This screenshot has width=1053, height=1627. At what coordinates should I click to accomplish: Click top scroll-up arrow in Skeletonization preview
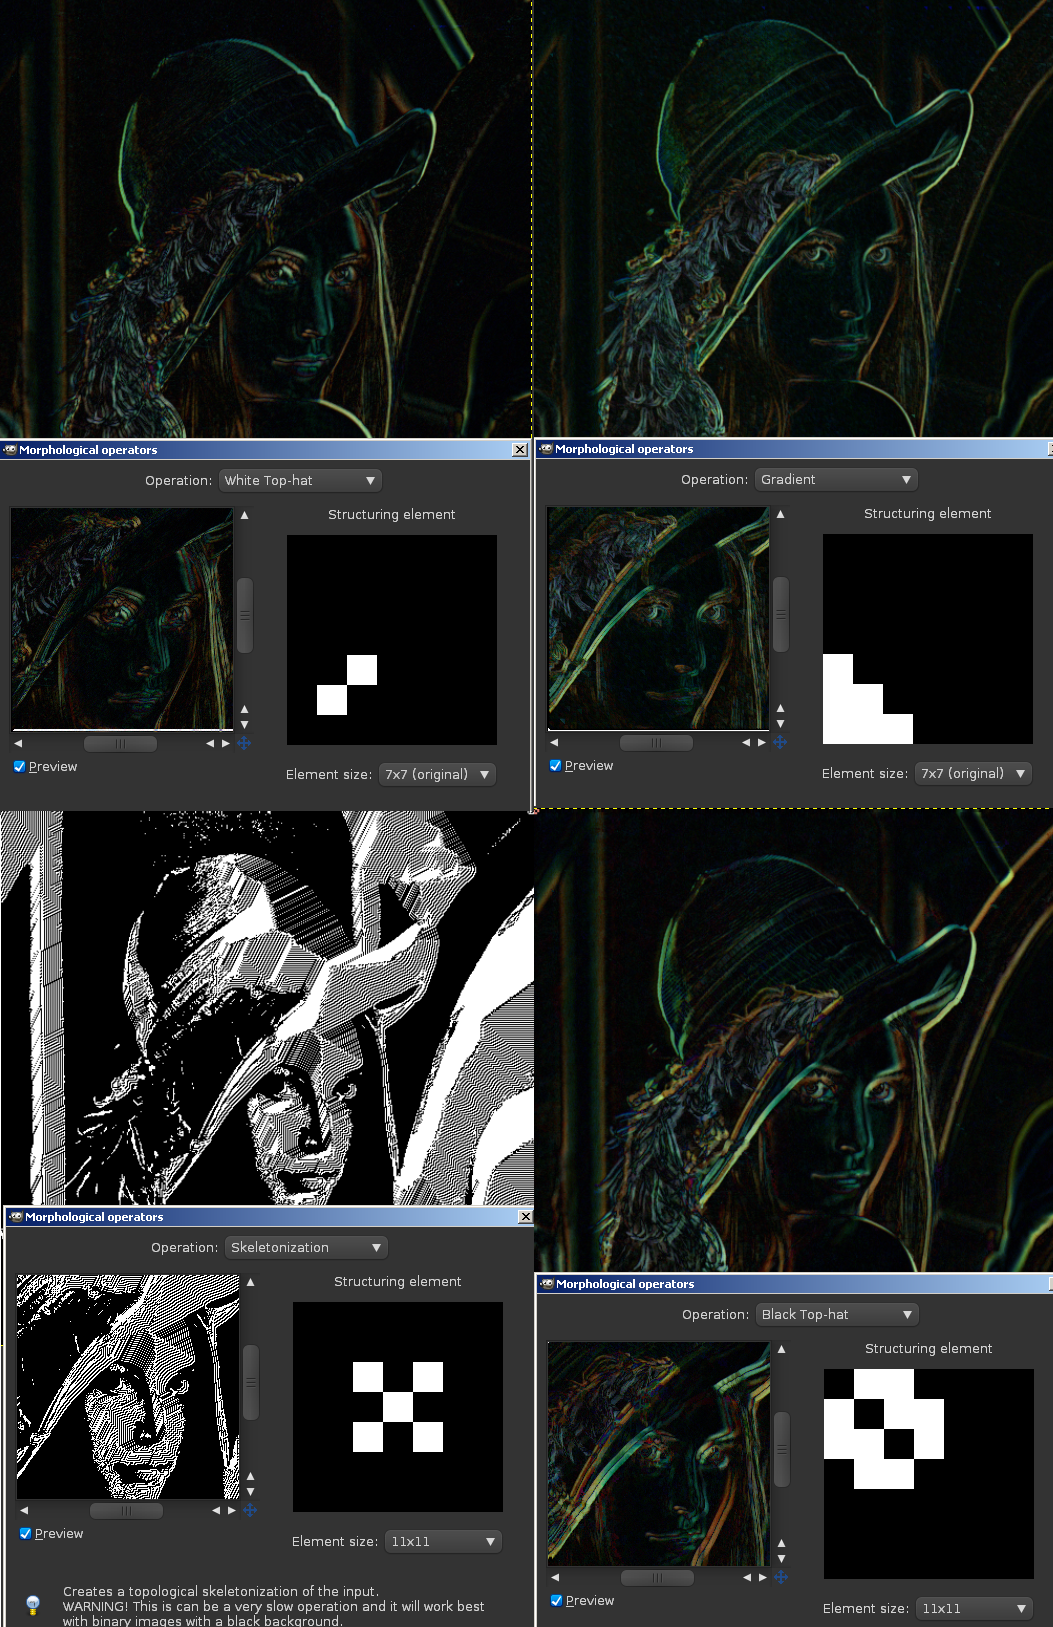(x=250, y=1282)
